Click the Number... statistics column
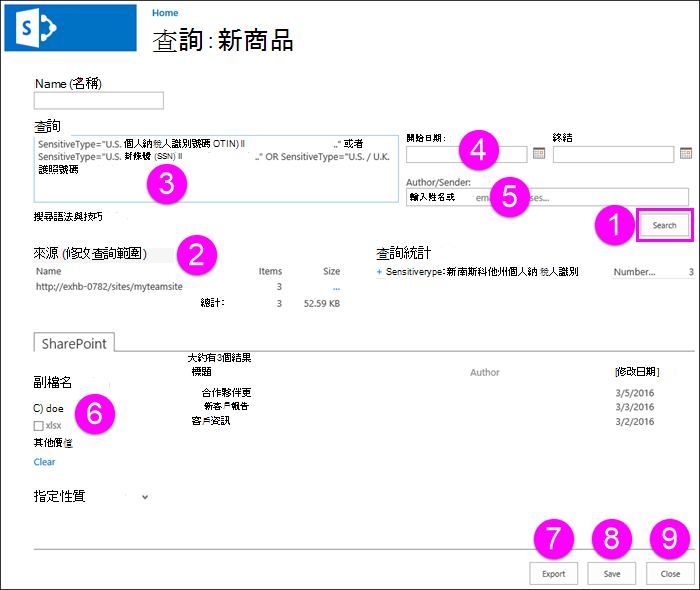Image resolution: width=700 pixels, height=590 pixels. (634, 272)
